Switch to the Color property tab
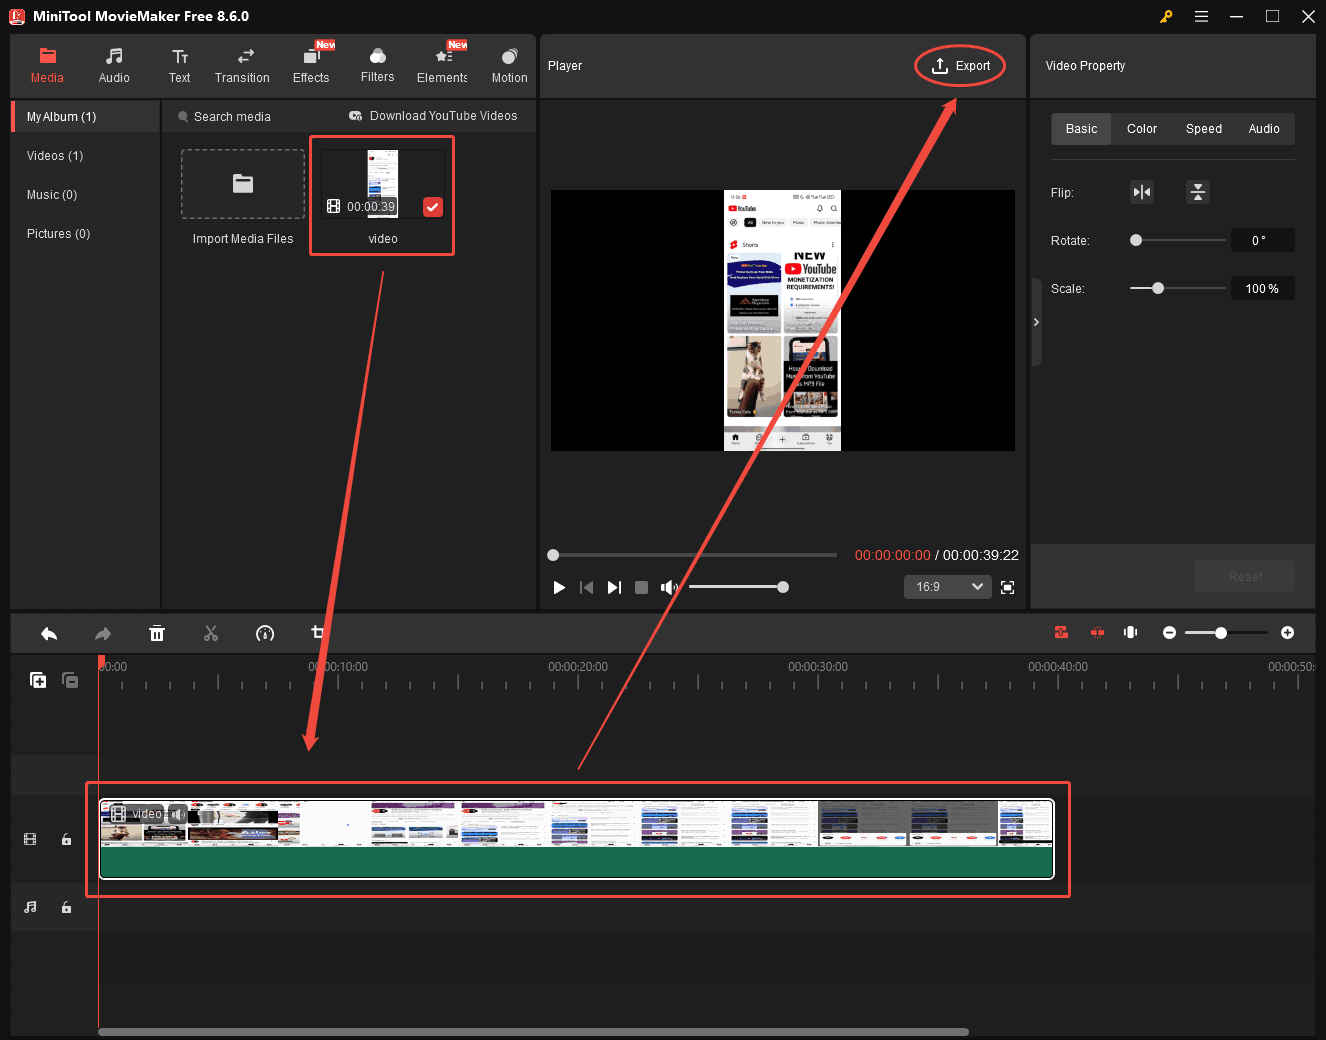 (x=1142, y=129)
